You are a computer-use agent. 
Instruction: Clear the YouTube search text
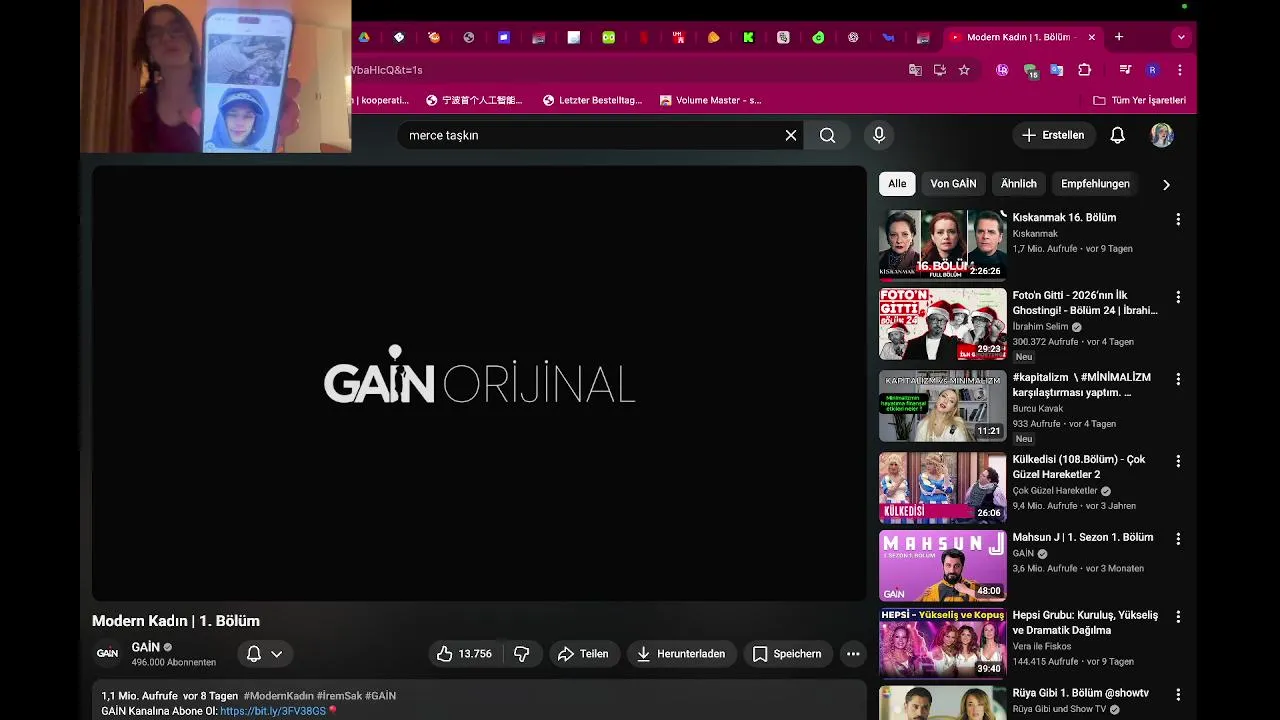pos(791,135)
